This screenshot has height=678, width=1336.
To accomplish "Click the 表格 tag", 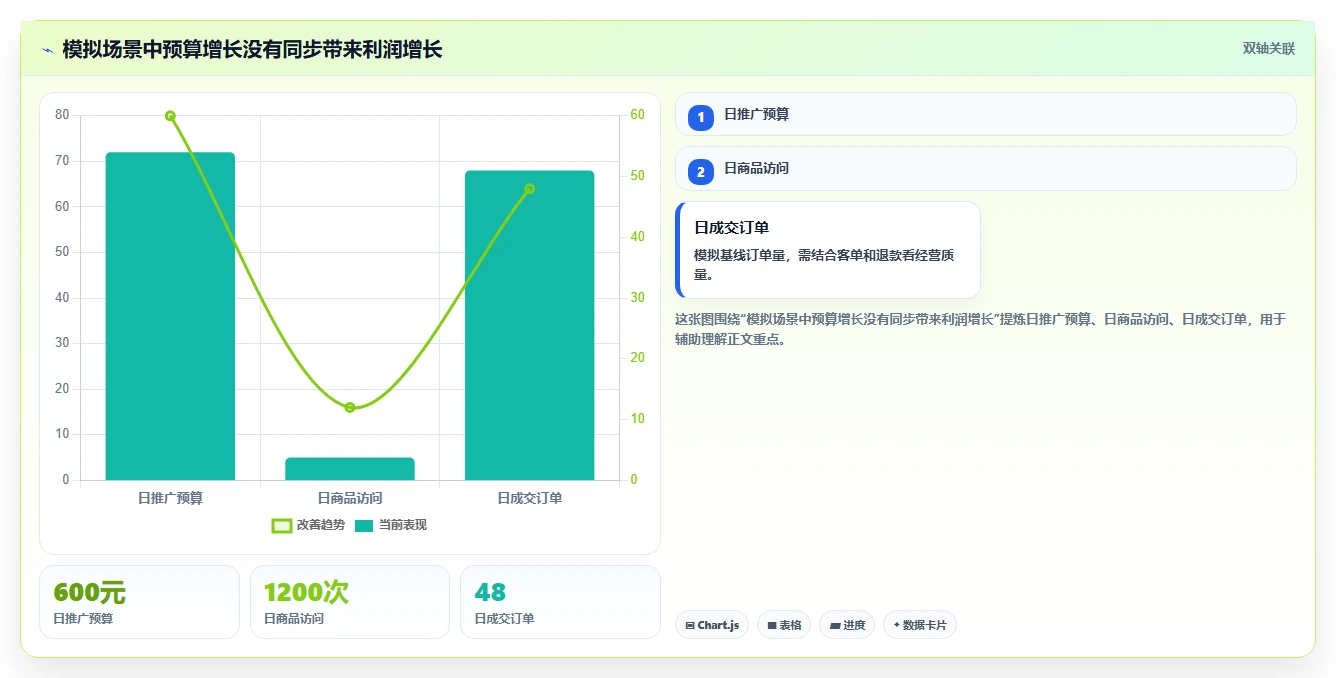I will click(784, 625).
